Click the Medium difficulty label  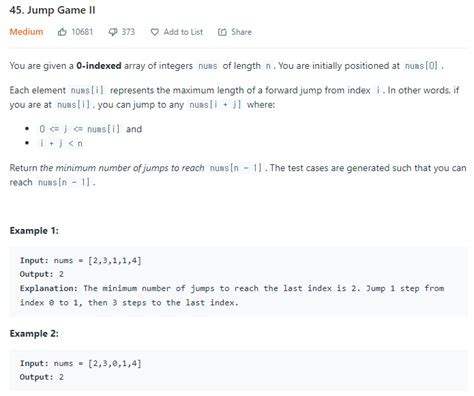point(26,32)
